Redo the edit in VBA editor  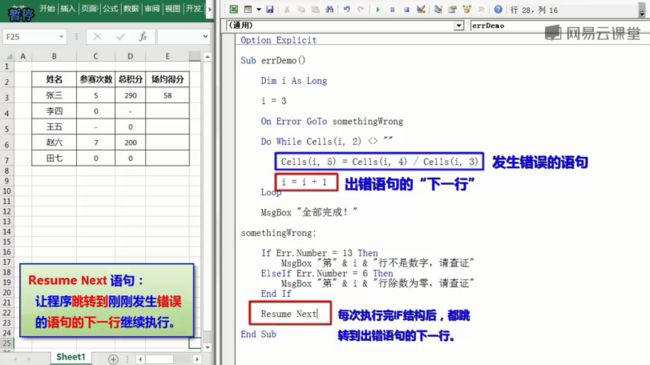pos(361,9)
